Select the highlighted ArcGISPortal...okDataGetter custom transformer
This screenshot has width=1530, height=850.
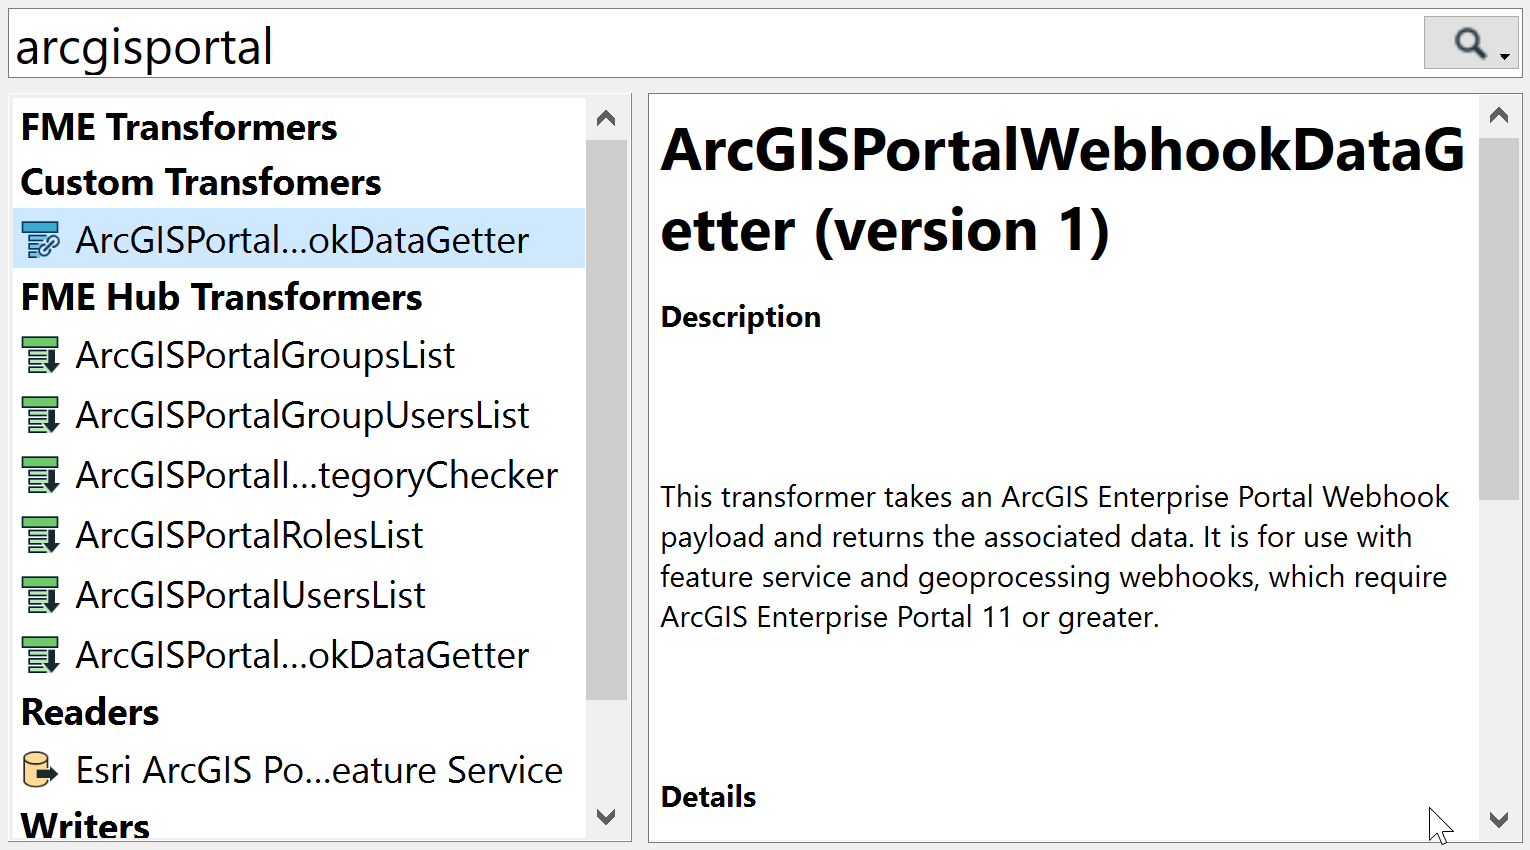[300, 239]
